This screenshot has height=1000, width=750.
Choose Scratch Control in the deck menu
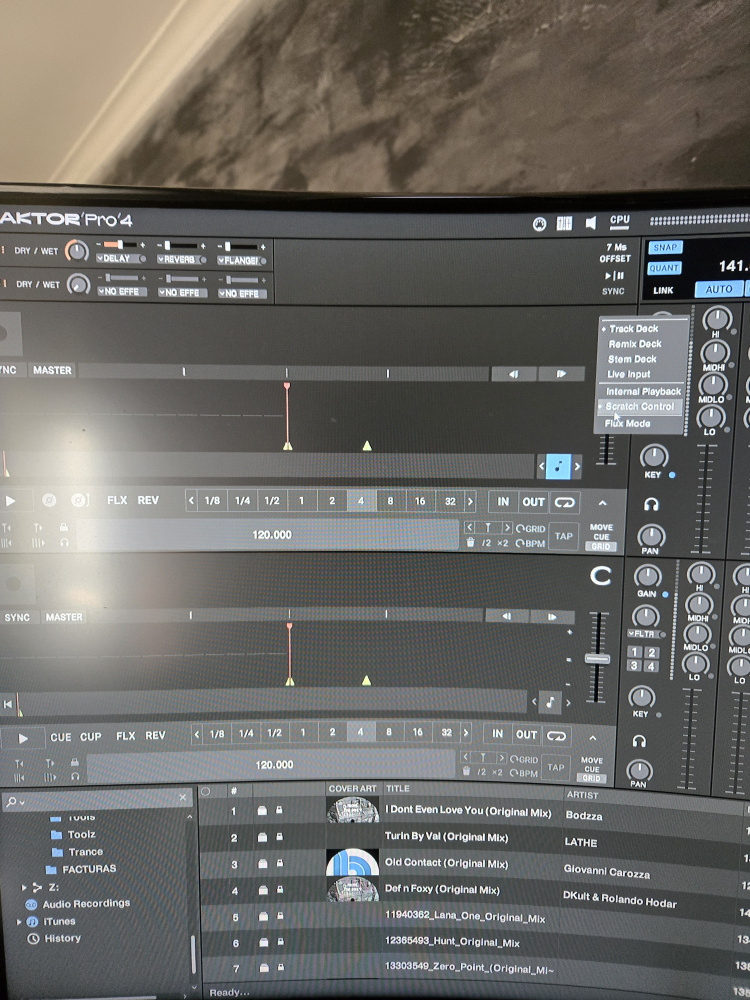click(640, 406)
